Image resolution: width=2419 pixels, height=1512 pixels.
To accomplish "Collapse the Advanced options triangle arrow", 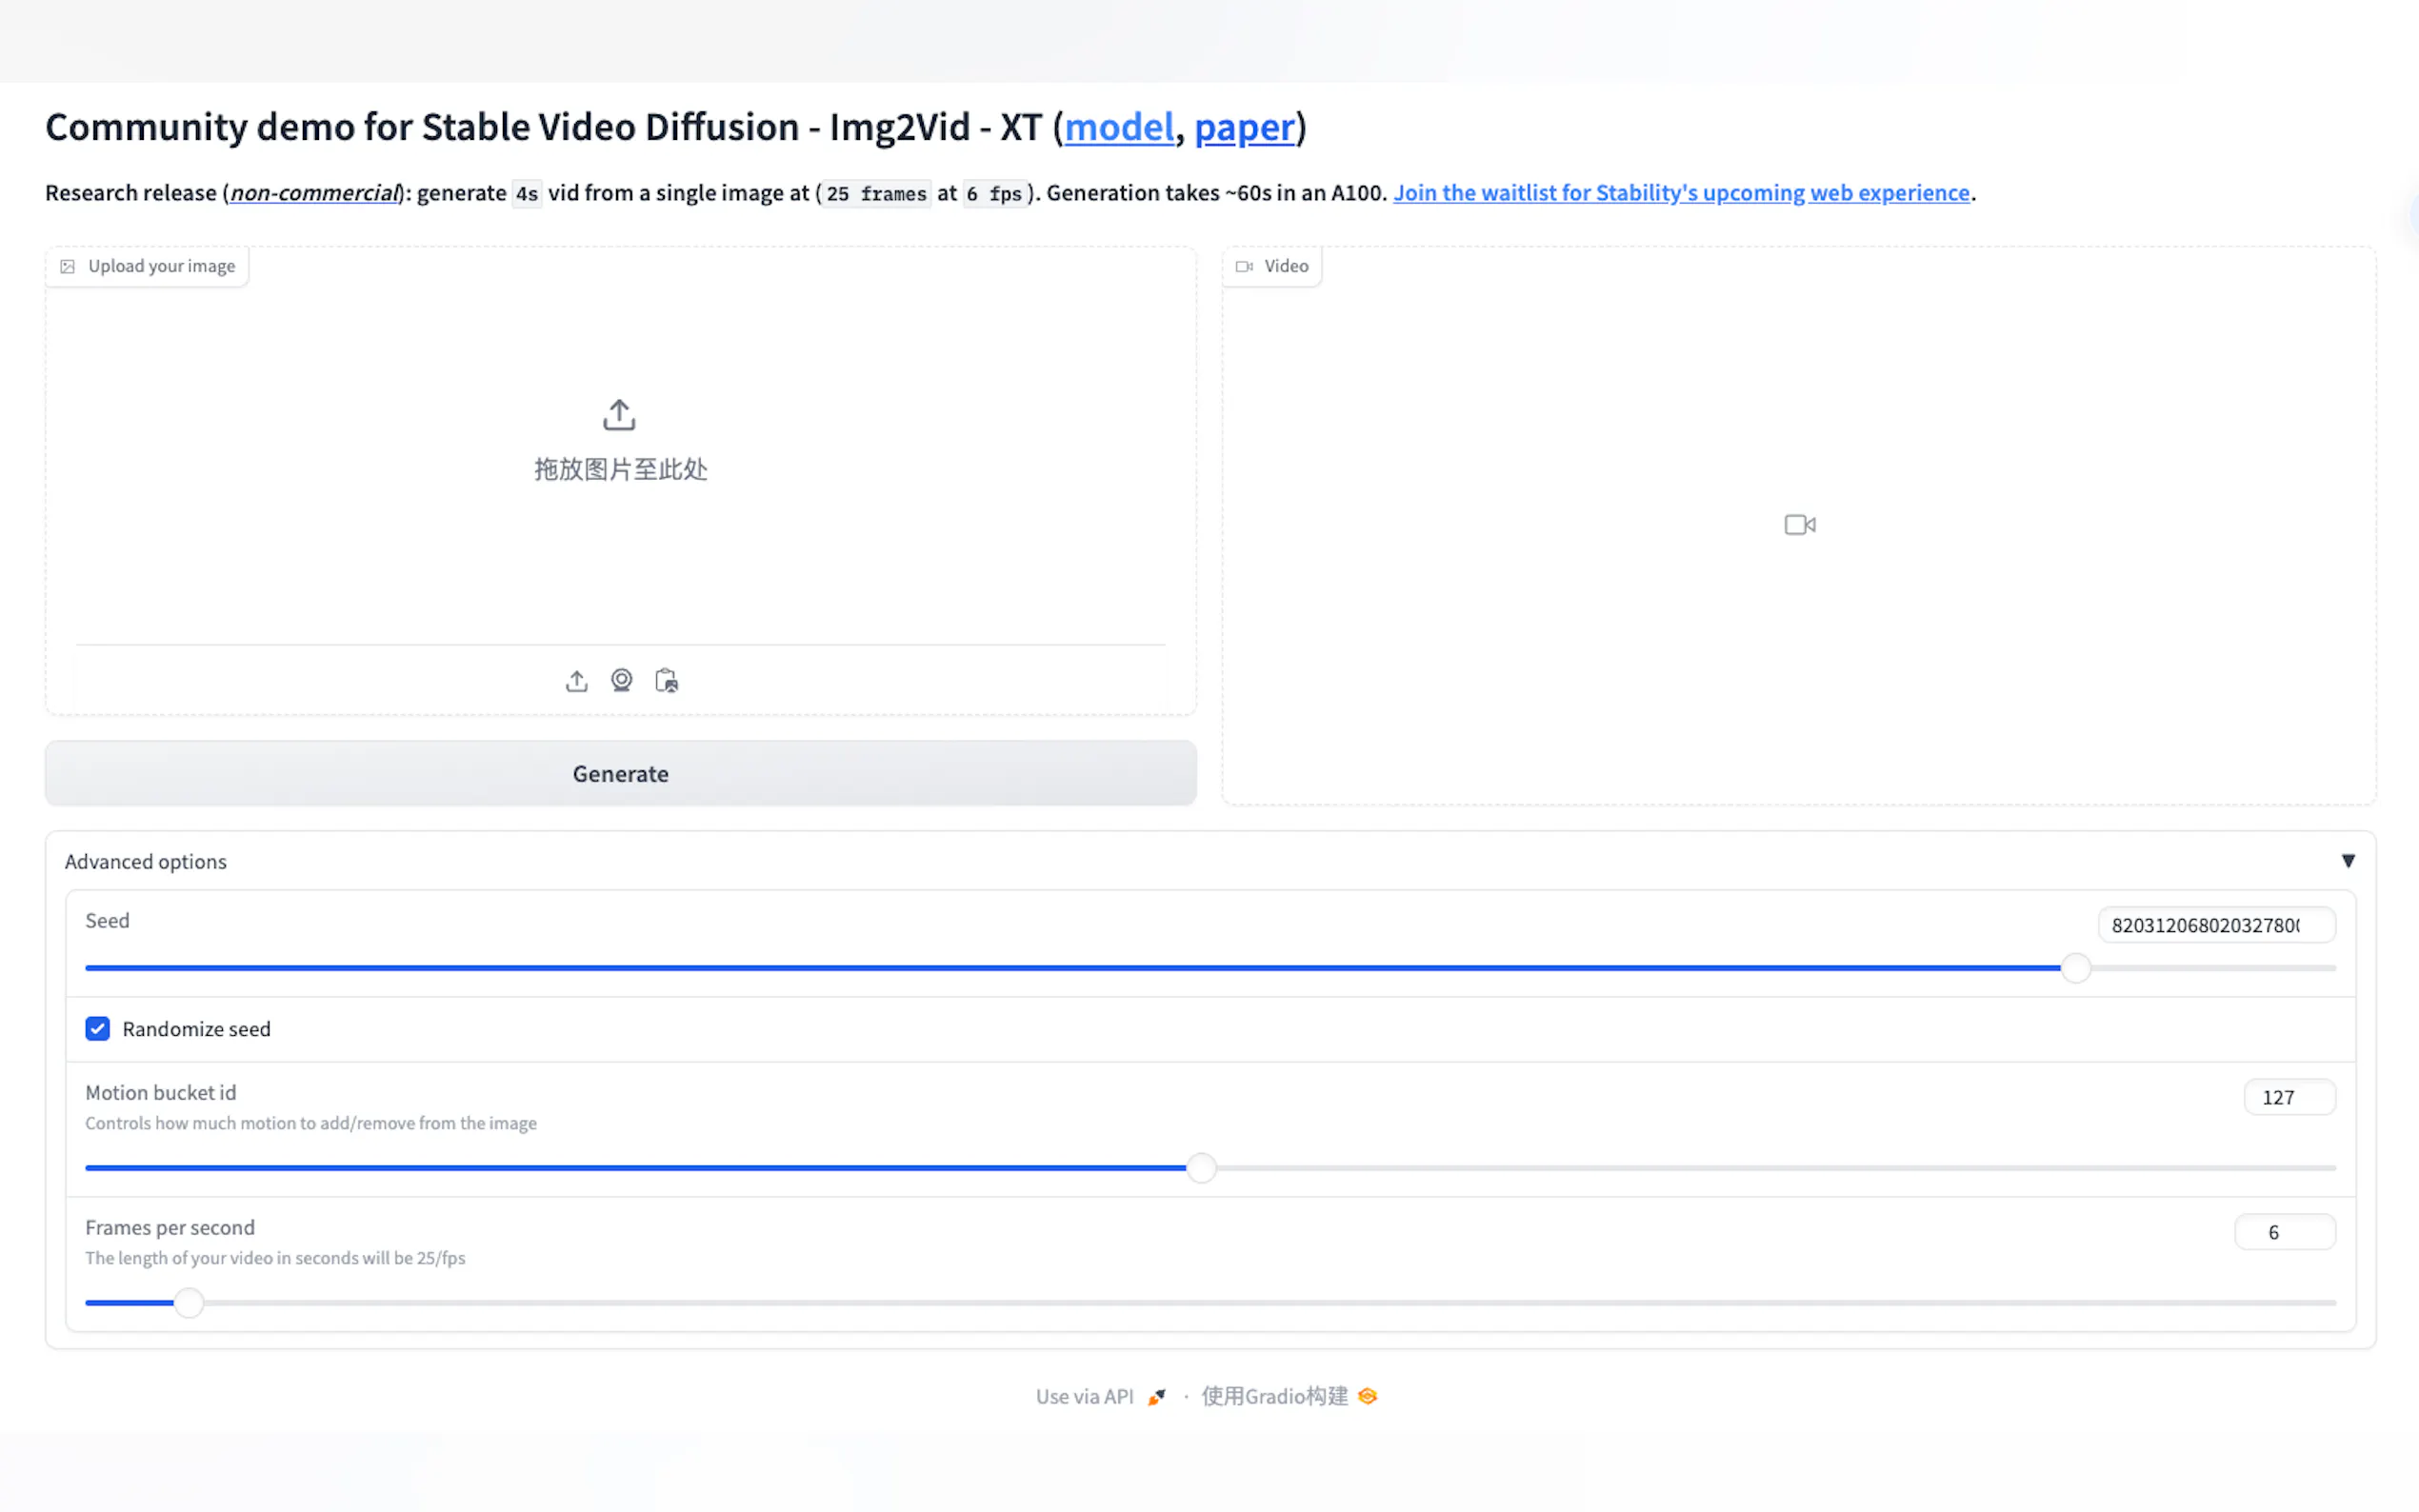I will 2348,861.
